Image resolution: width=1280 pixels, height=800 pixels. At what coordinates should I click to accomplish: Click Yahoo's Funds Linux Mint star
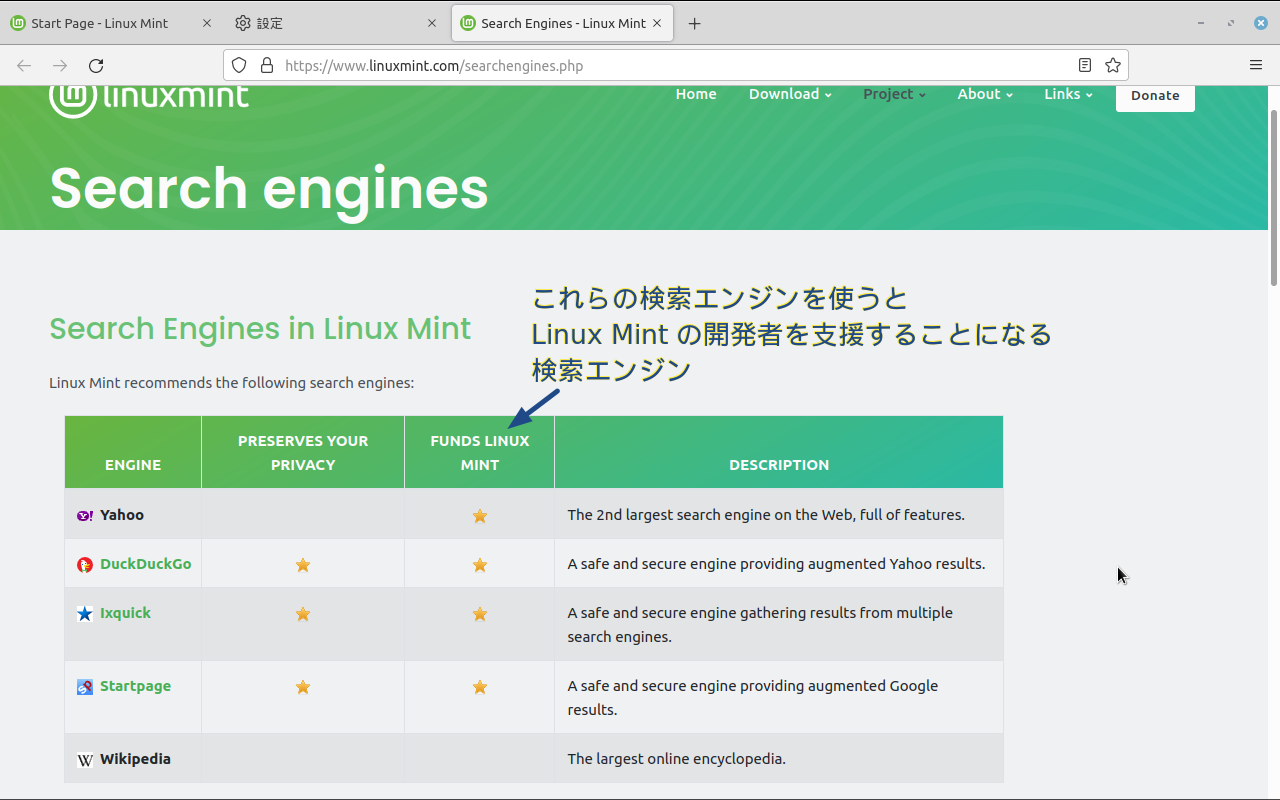click(x=480, y=516)
